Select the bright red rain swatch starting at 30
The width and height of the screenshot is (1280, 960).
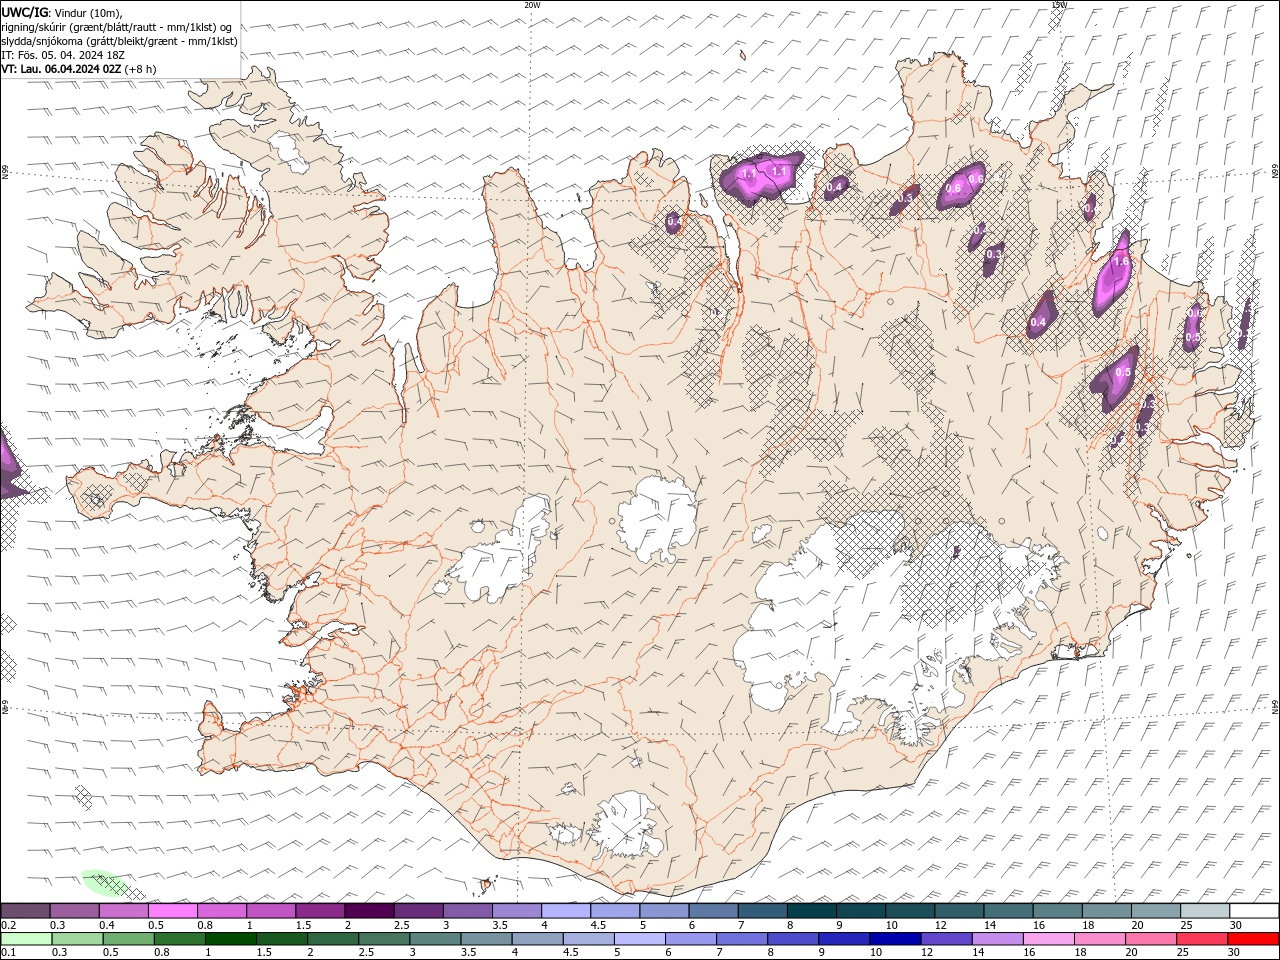coord(1252,939)
